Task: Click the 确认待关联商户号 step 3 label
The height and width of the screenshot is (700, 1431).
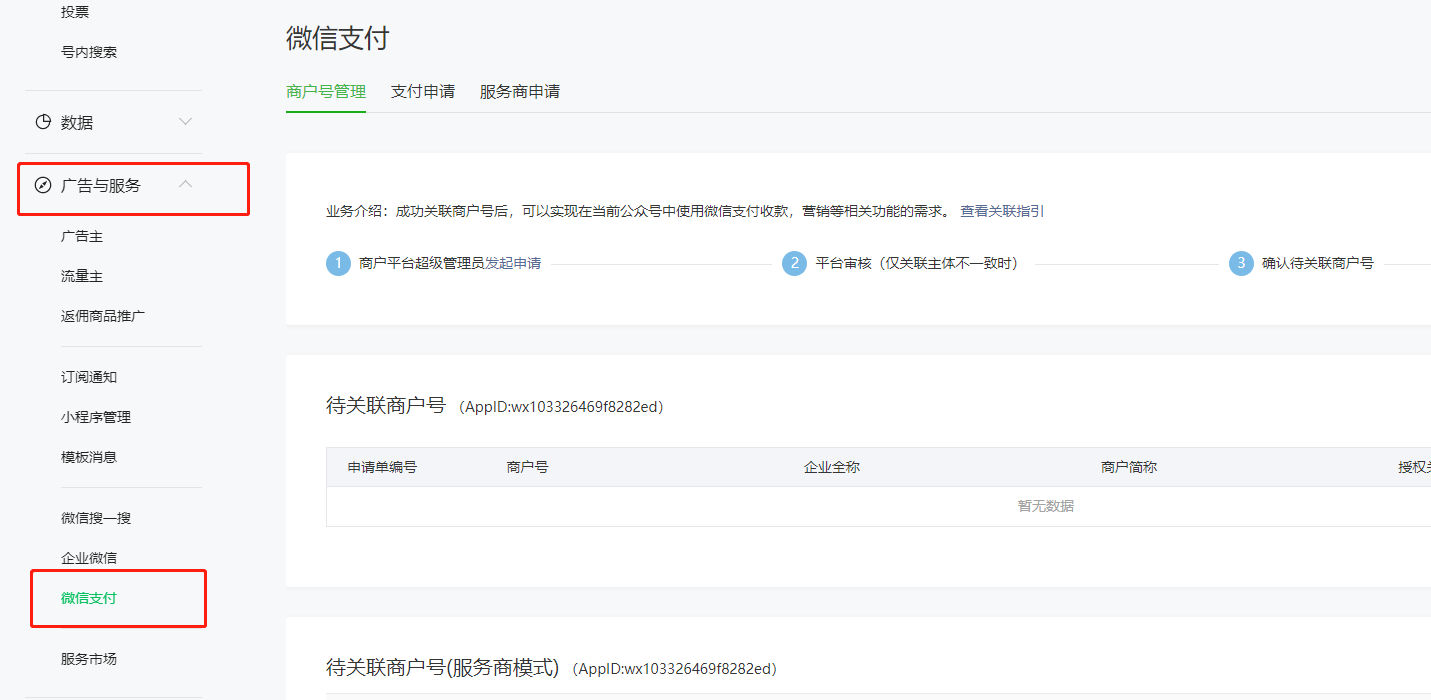Action: (1317, 263)
